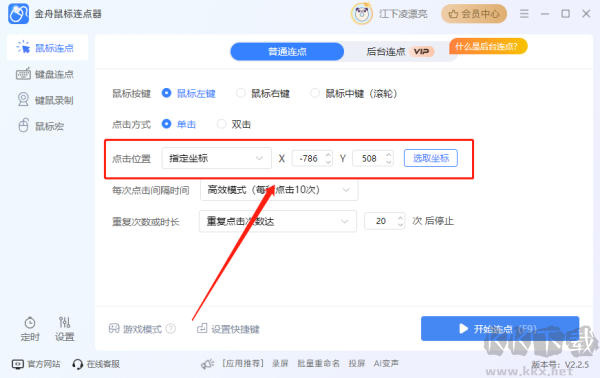Click the megaphone 应用推荐 icon
Viewport: 600px width, 378px height.
pos(207,364)
